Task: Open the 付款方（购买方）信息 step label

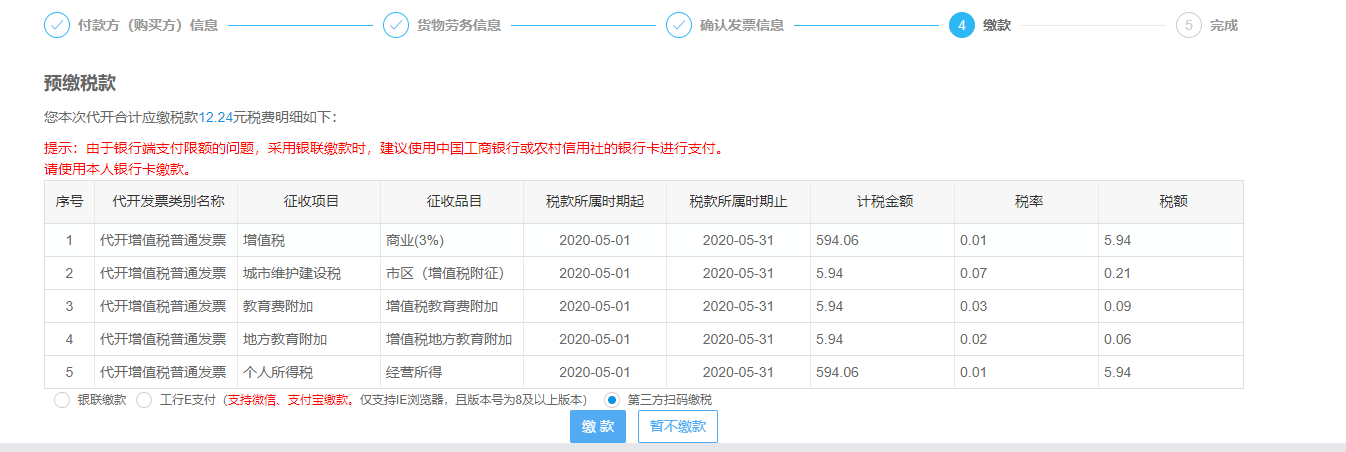Action: click(x=148, y=25)
